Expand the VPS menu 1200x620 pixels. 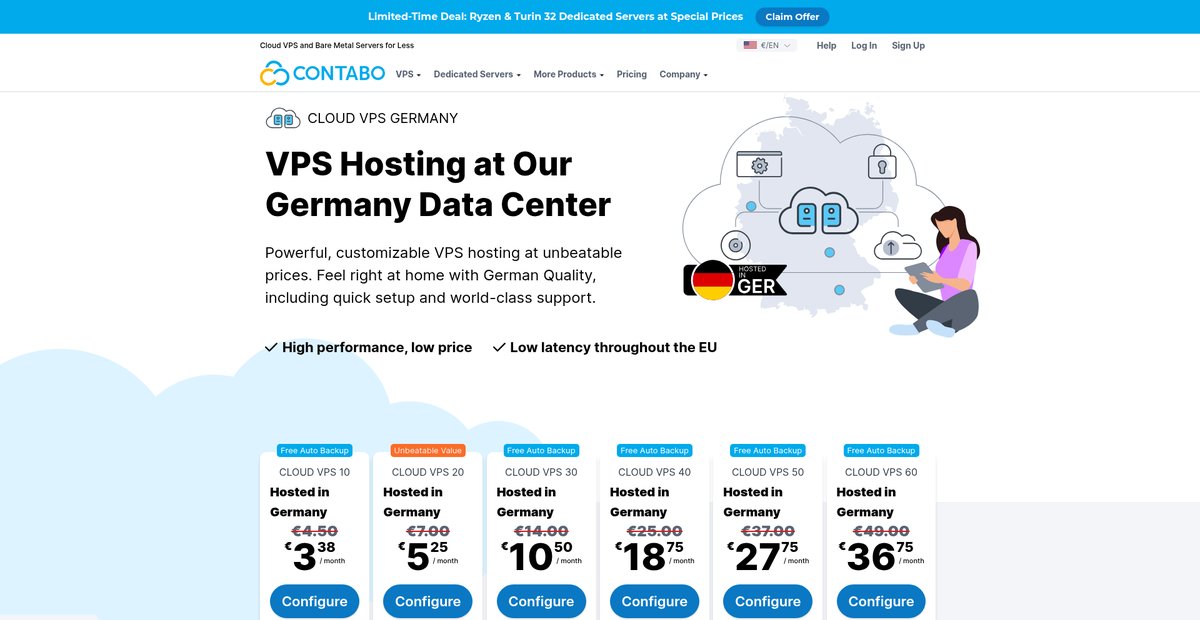click(x=408, y=74)
